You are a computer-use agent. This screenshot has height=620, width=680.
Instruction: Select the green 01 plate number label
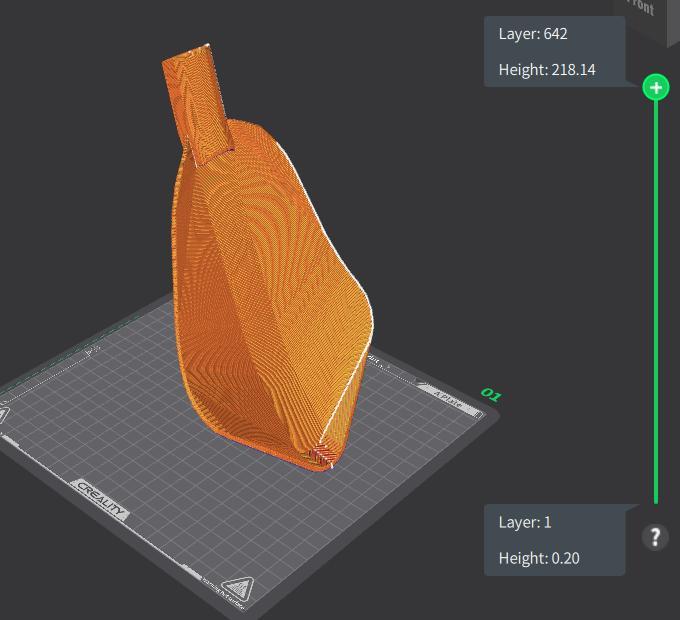click(491, 395)
